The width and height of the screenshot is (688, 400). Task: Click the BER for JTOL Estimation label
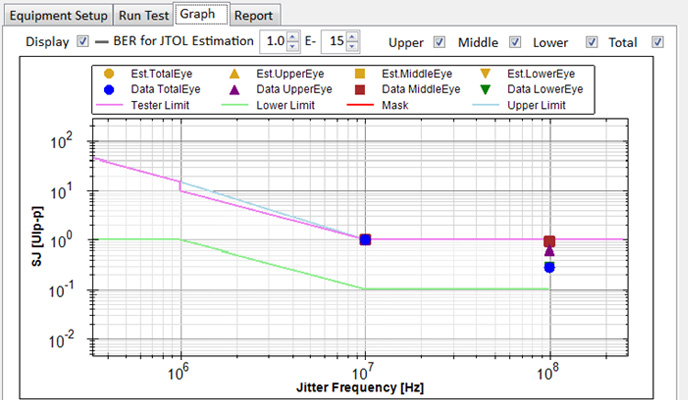pyautogui.click(x=183, y=41)
